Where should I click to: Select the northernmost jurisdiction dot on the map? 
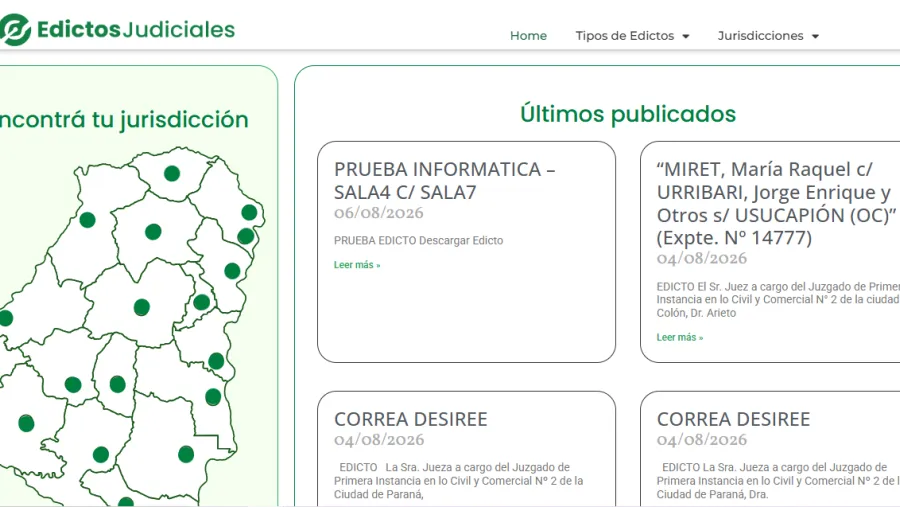point(172,173)
